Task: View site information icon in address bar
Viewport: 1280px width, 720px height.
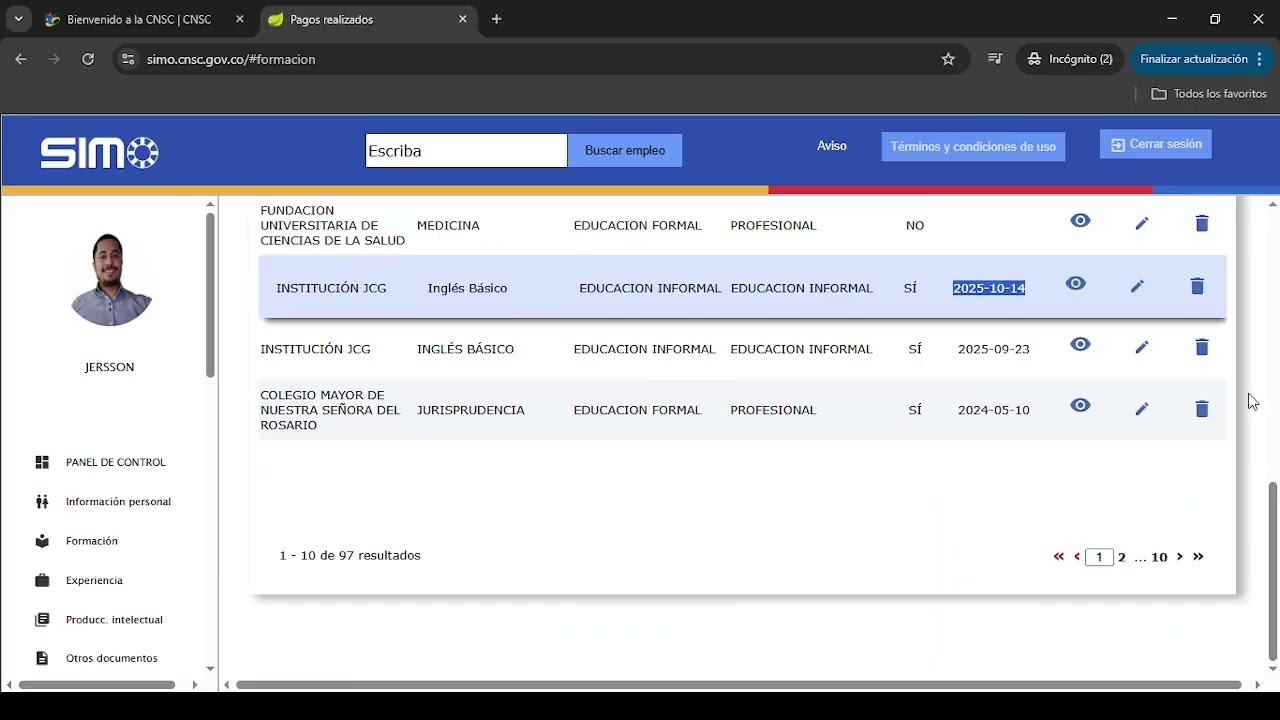Action: (127, 59)
